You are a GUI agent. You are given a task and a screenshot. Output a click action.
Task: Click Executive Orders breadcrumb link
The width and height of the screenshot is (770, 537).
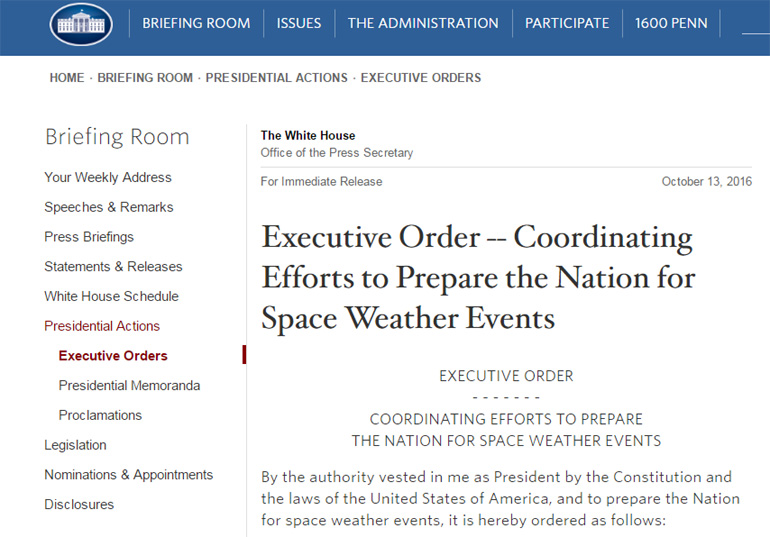pyautogui.click(x=420, y=78)
